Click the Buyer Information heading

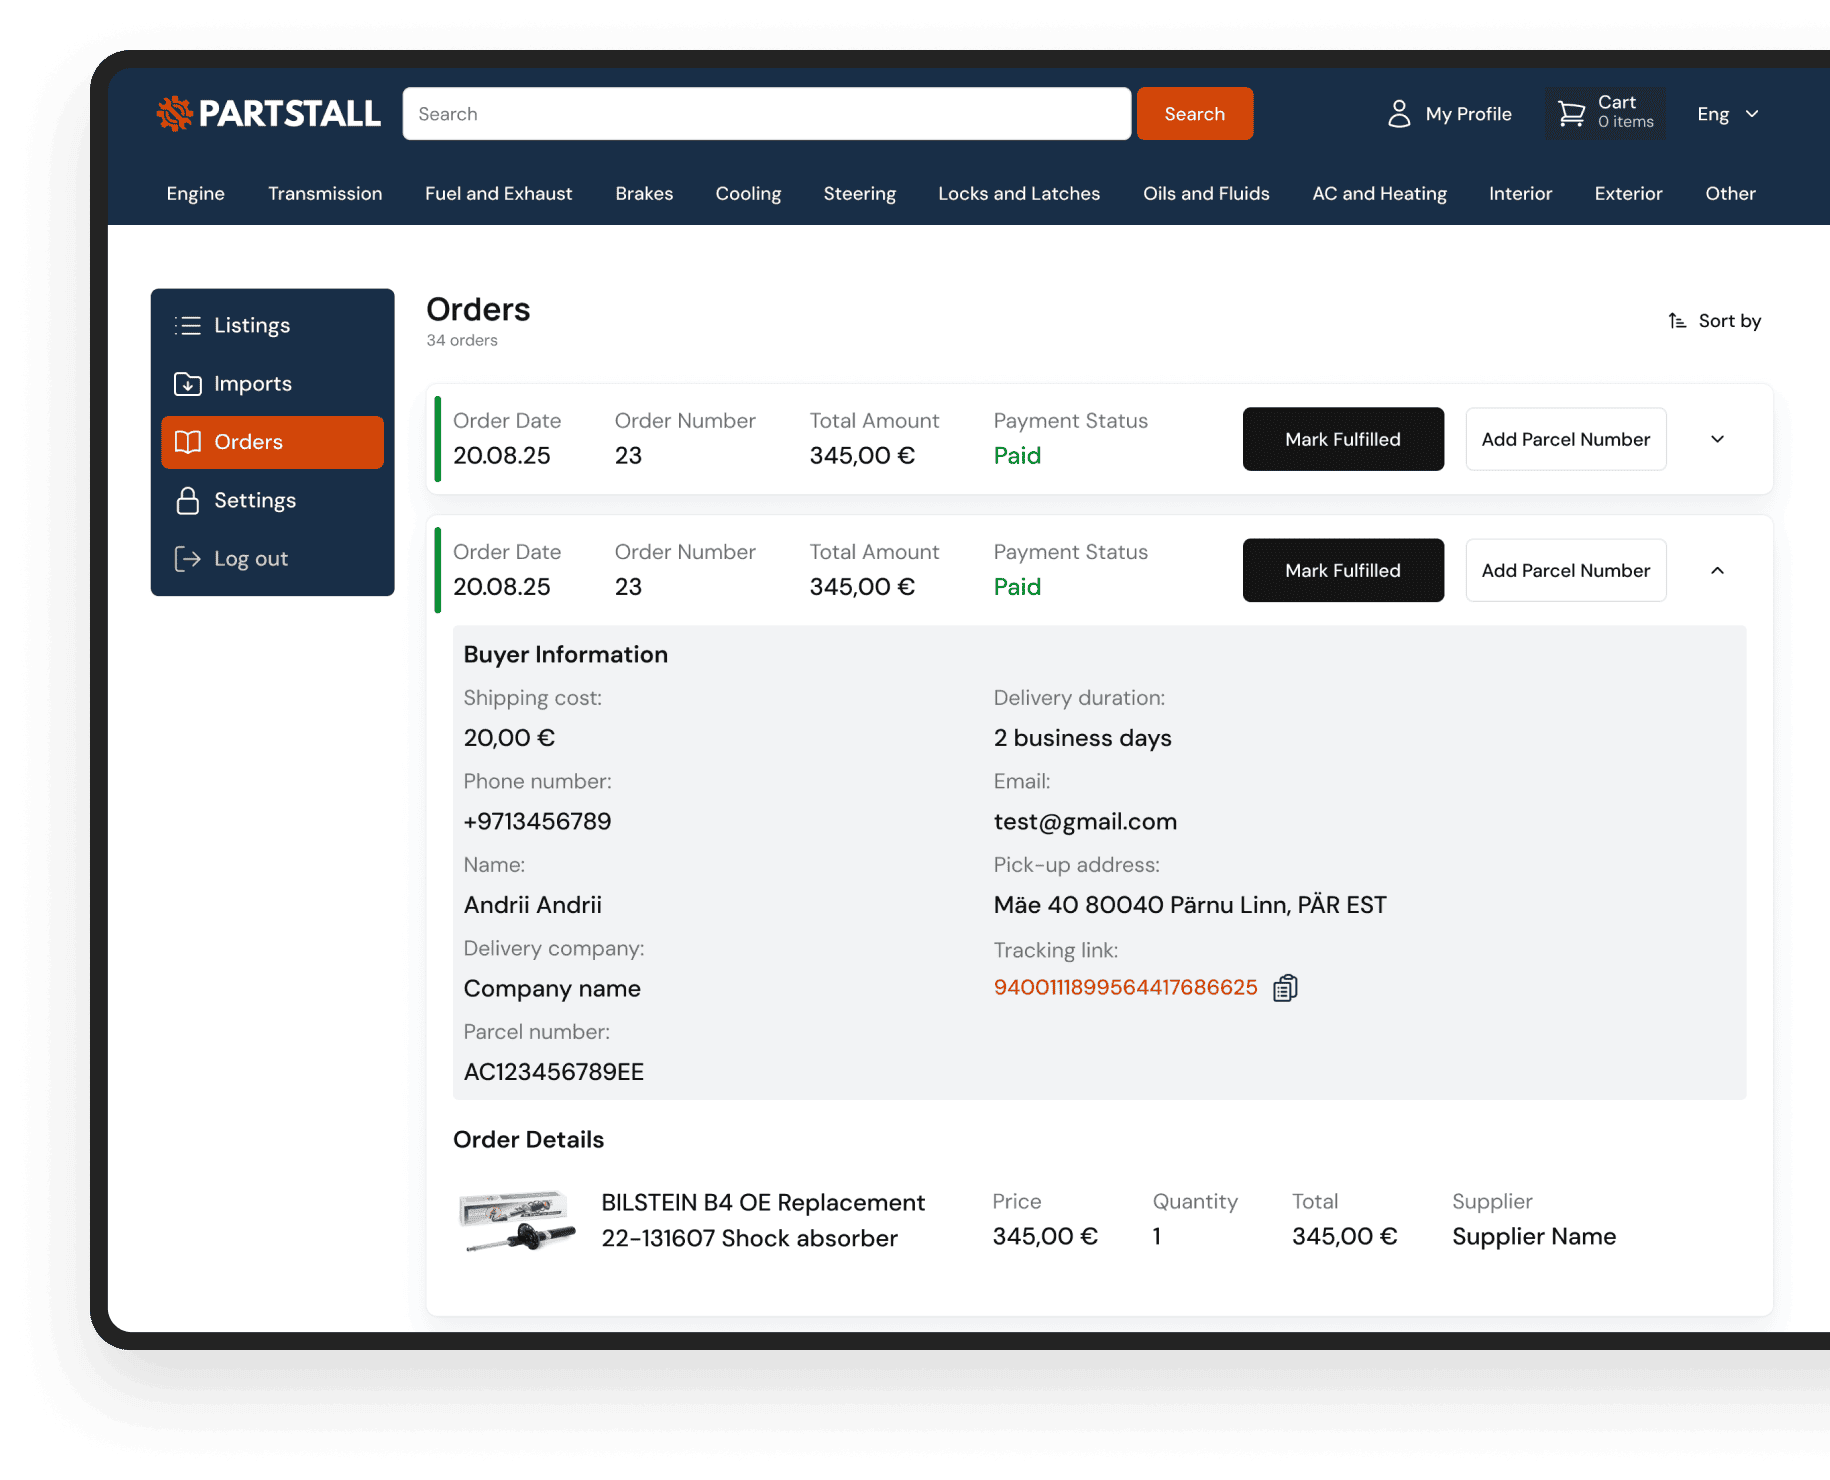pos(565,655)
